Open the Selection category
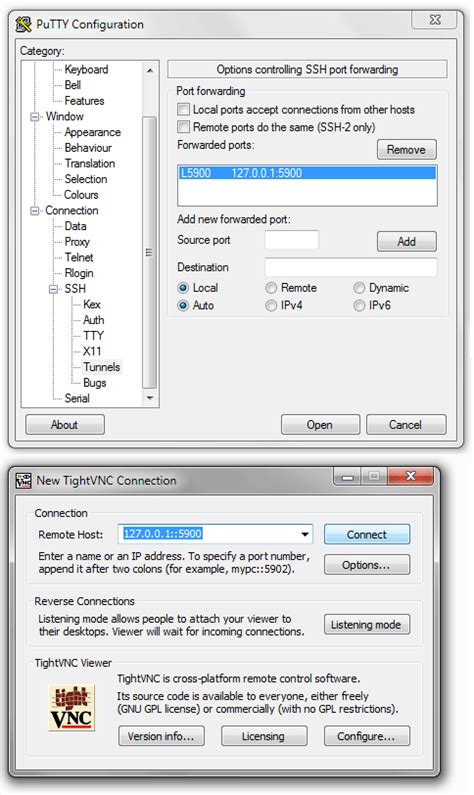 86,179
